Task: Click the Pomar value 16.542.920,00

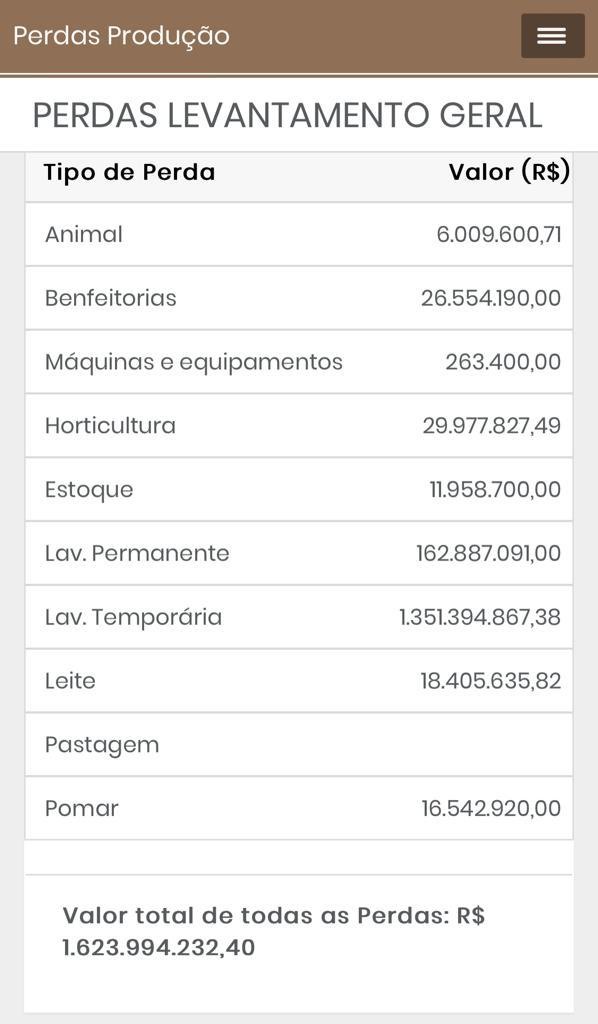Action: tap(491, 808)
